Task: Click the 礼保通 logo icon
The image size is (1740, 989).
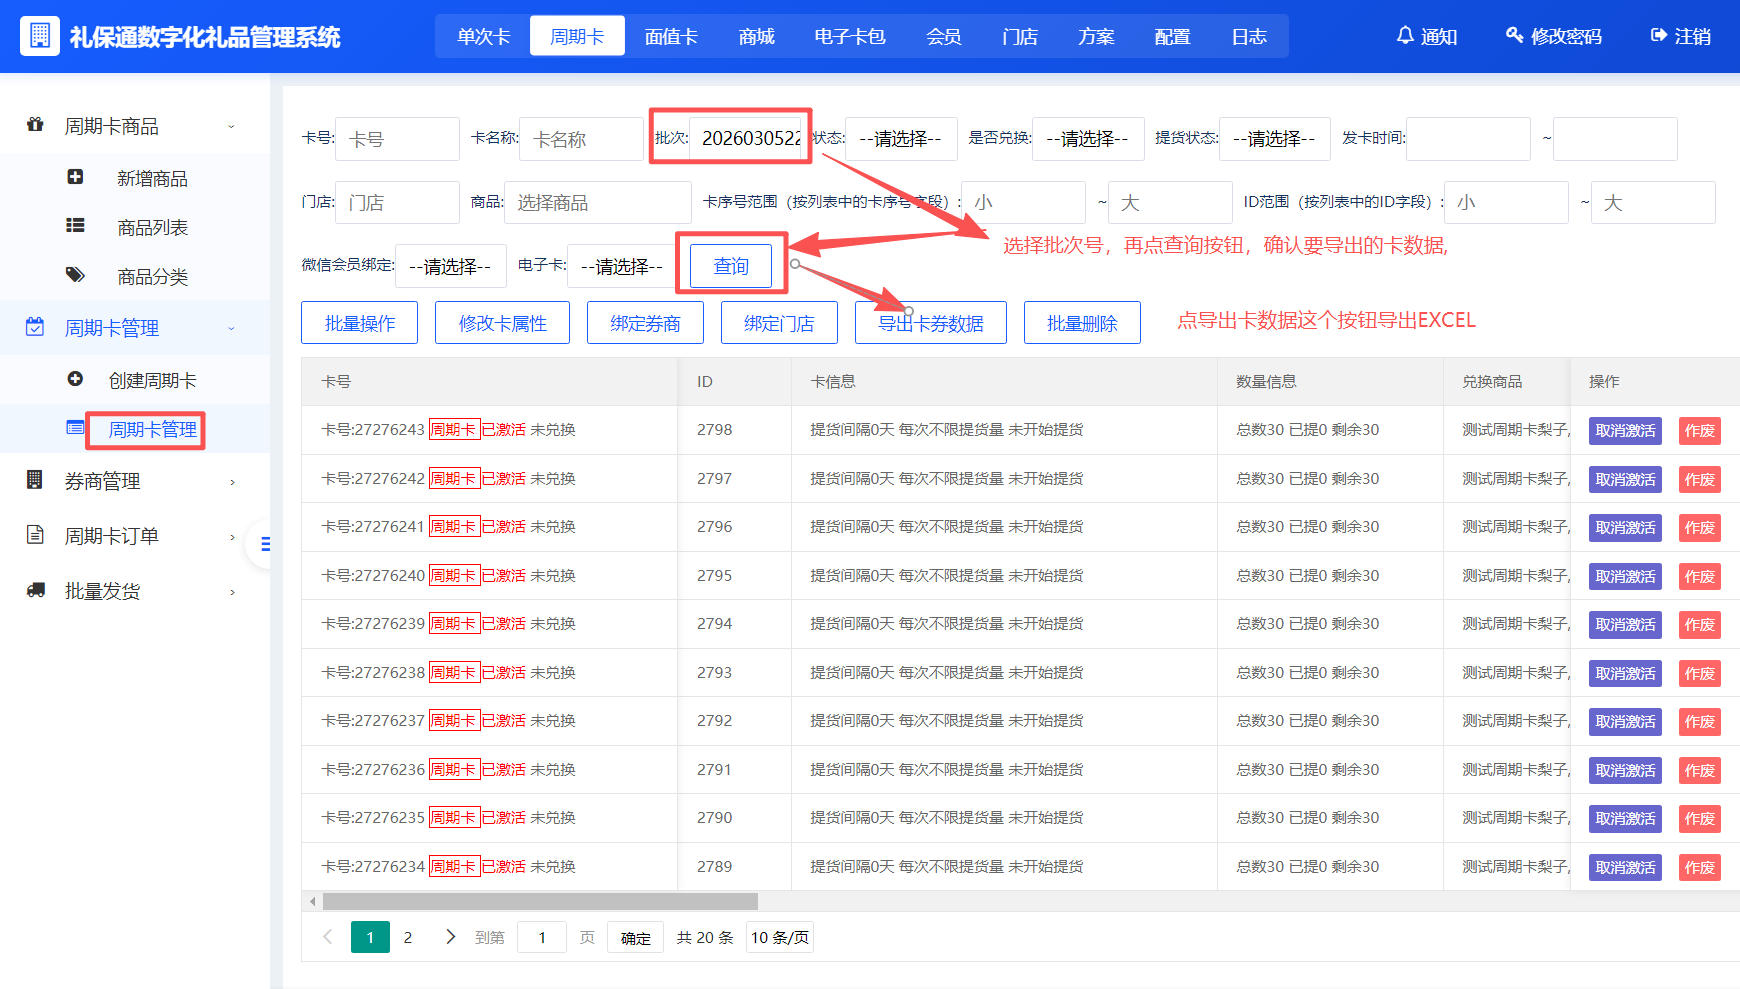Action: tap(40, 36)
